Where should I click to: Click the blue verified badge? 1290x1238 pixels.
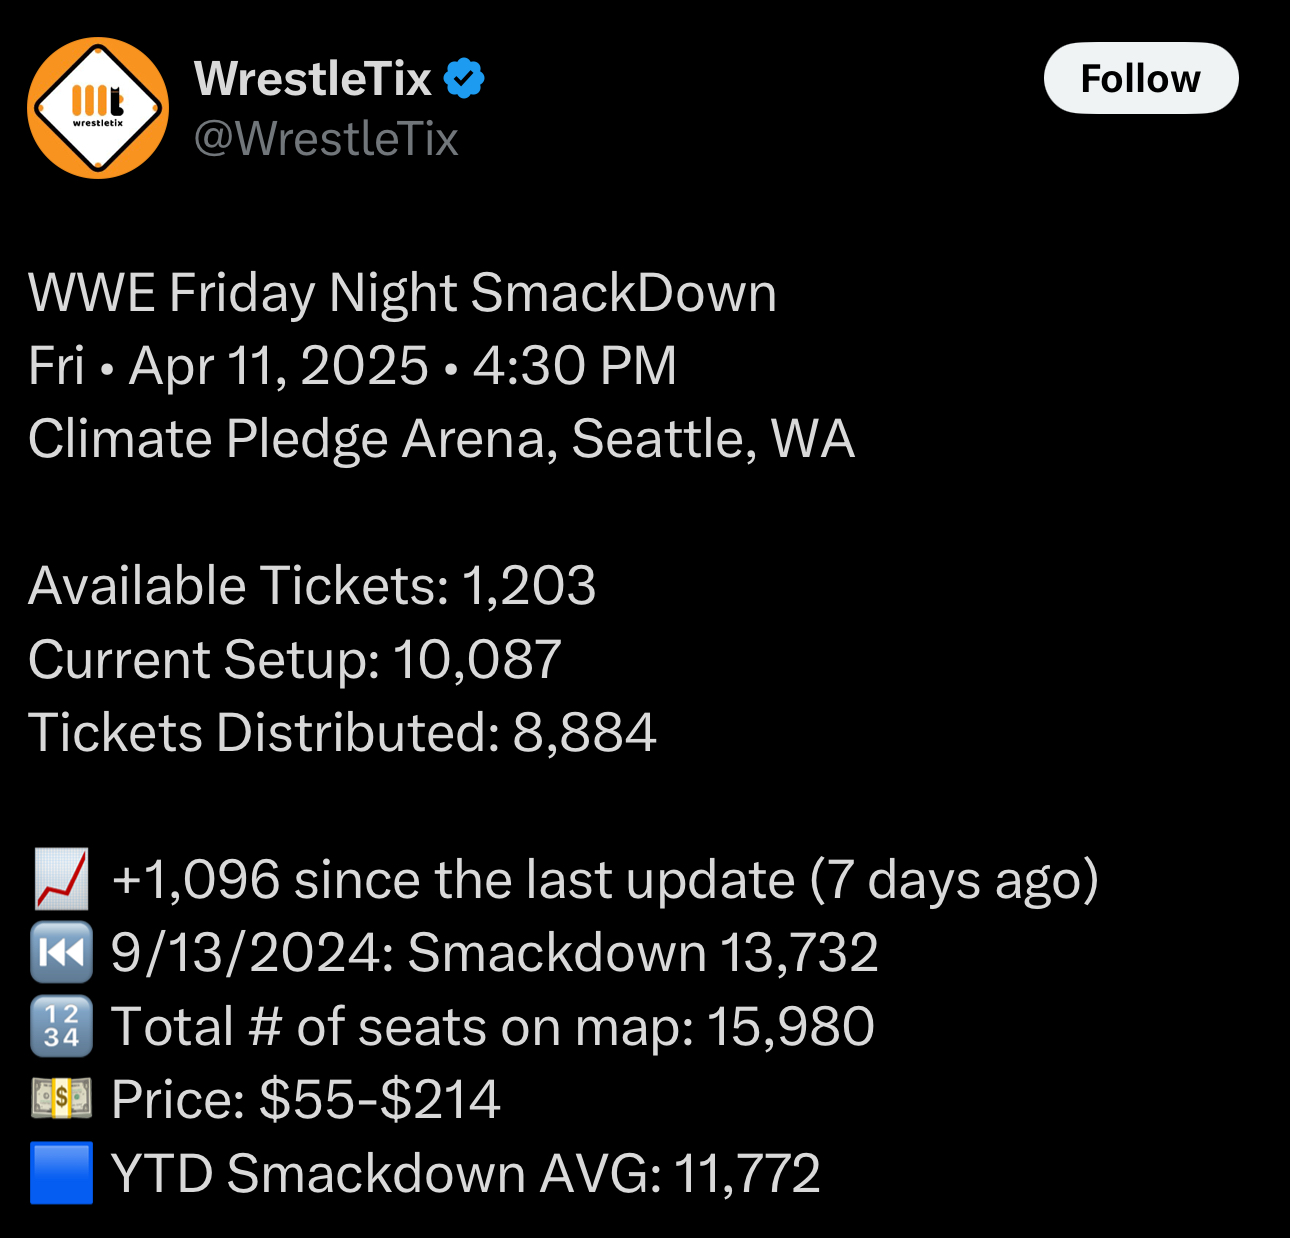click(x=464, y=78)
